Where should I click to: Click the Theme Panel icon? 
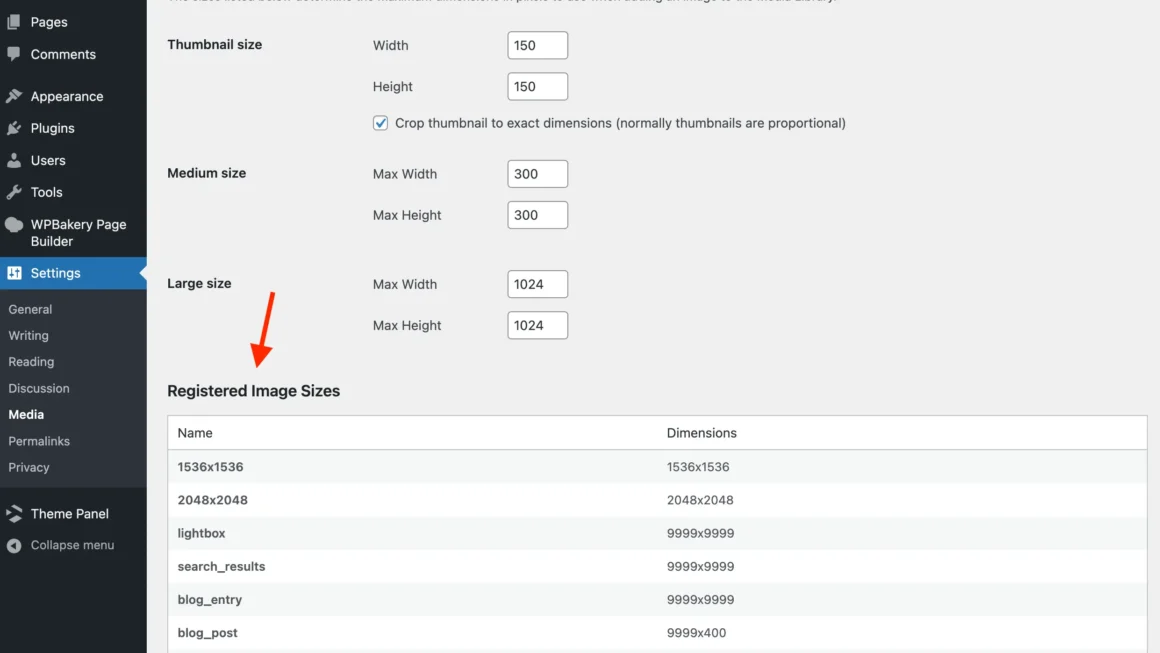13,513
